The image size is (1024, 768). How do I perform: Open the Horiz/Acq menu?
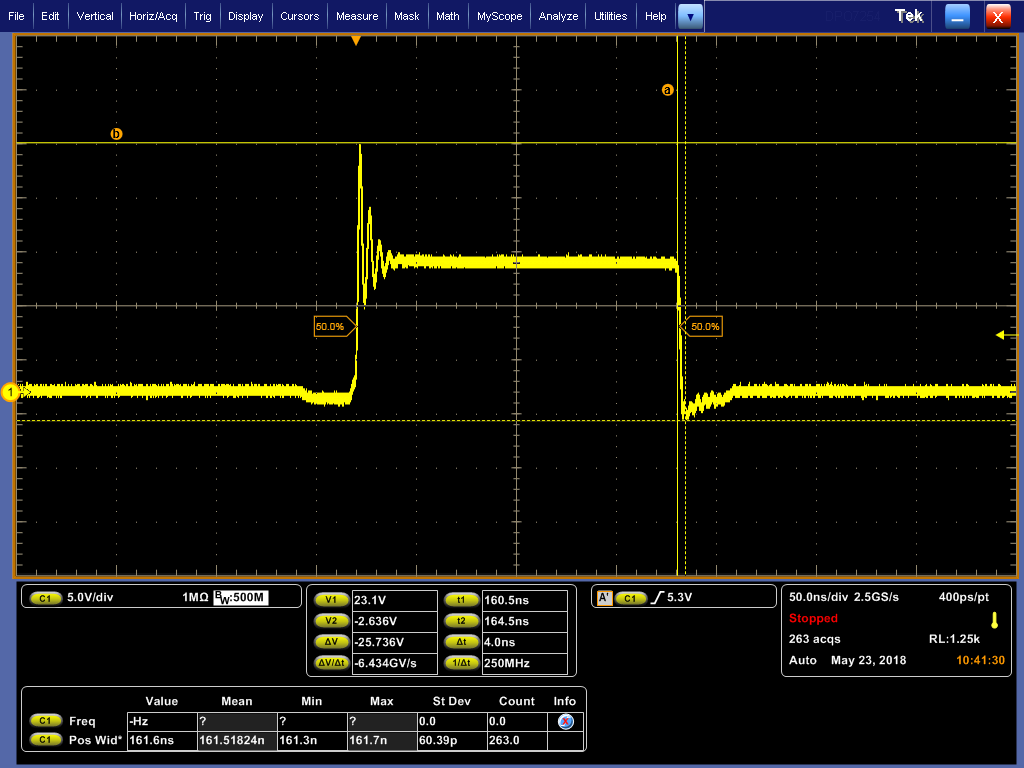tap(154, 16)
